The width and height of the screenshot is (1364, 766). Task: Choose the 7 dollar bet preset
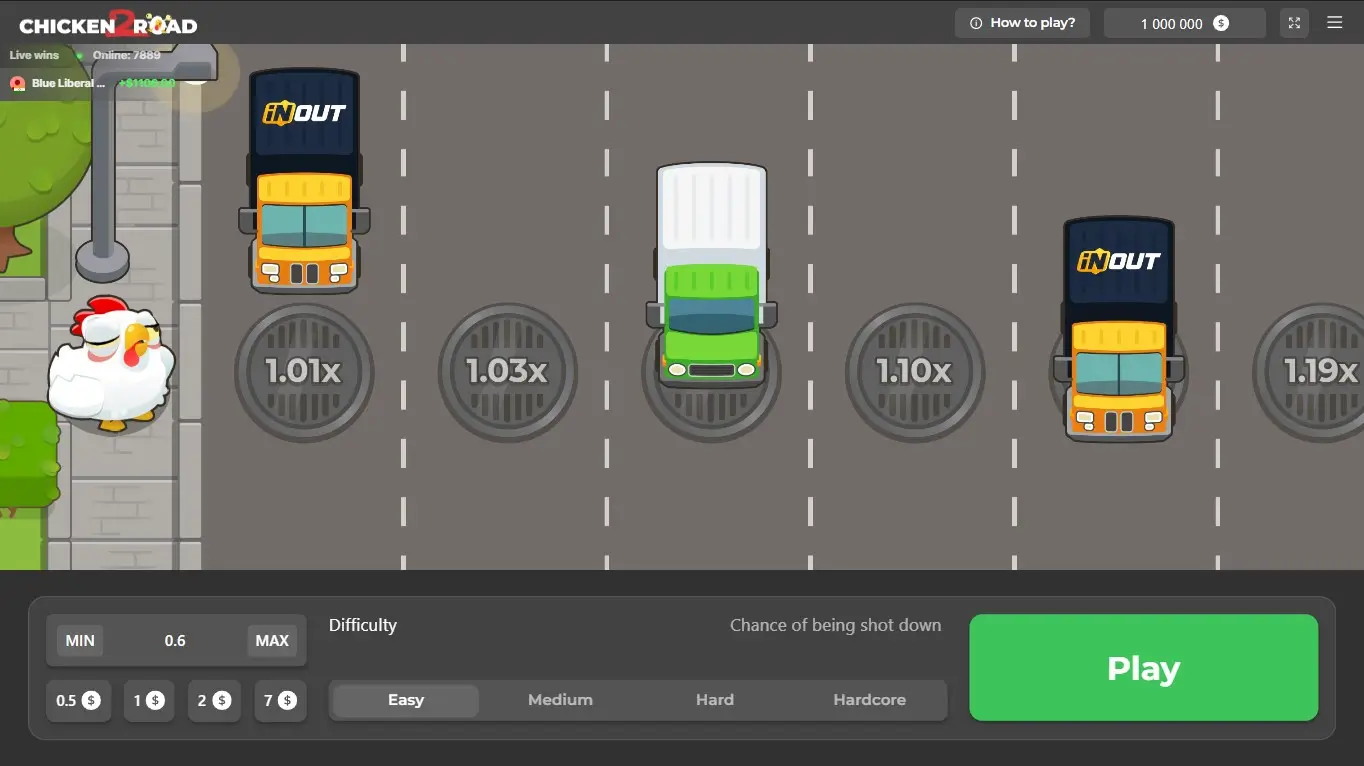(280, 701)
